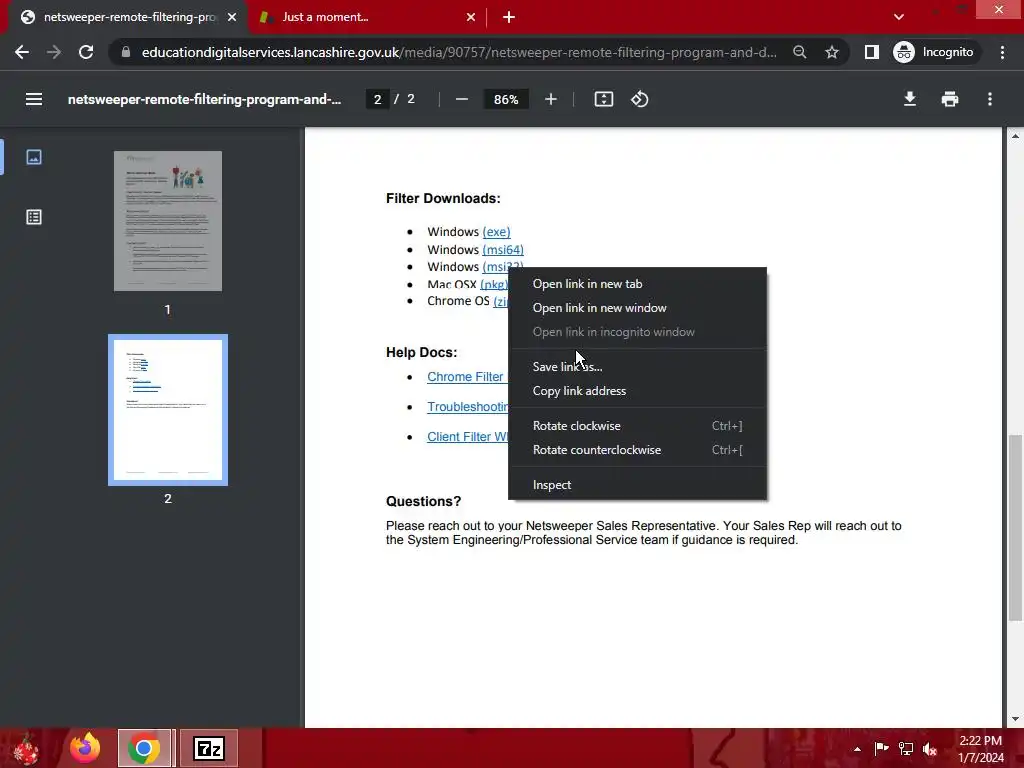Reload the current page
This screenshot has width=1024, height=768.
coord(86,52)
